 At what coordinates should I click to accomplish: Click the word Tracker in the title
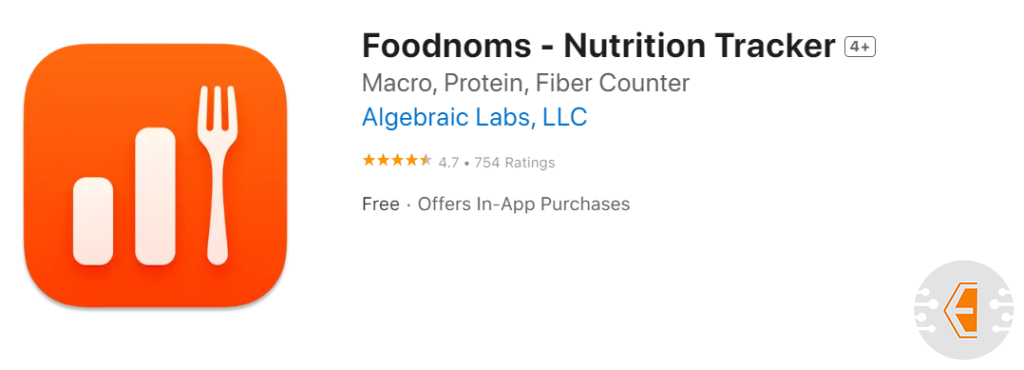coord(775,47)
